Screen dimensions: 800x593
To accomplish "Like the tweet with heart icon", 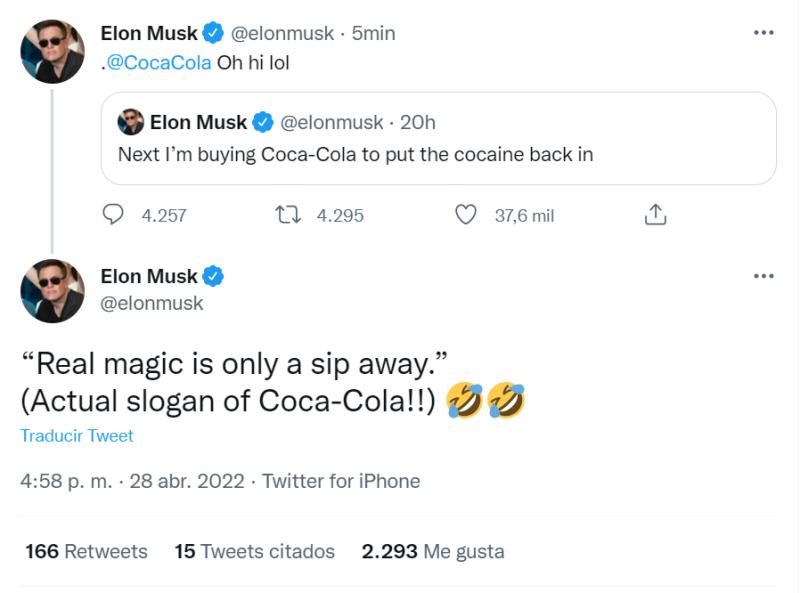I will click(465, 214).
